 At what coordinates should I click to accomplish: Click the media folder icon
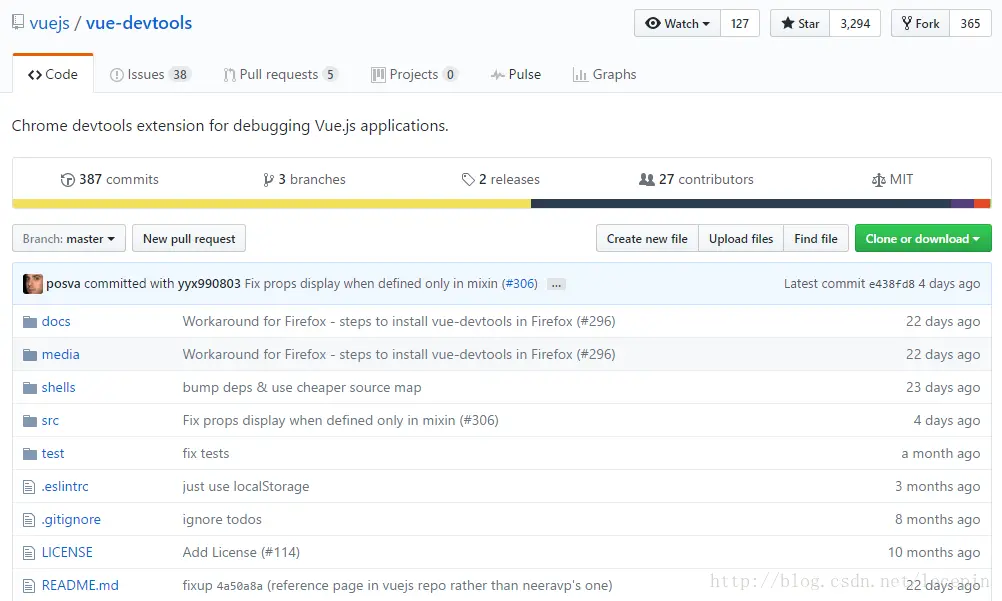[29, 355]
